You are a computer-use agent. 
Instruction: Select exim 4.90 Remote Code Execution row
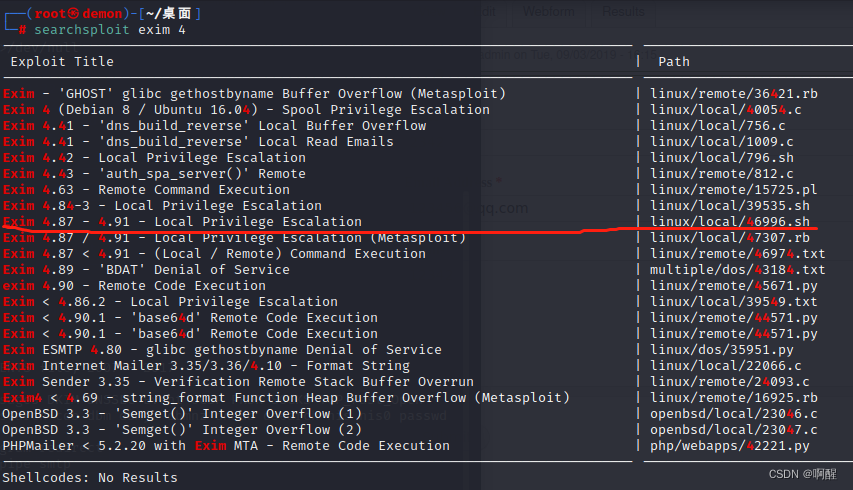click(x=134, y=286)
